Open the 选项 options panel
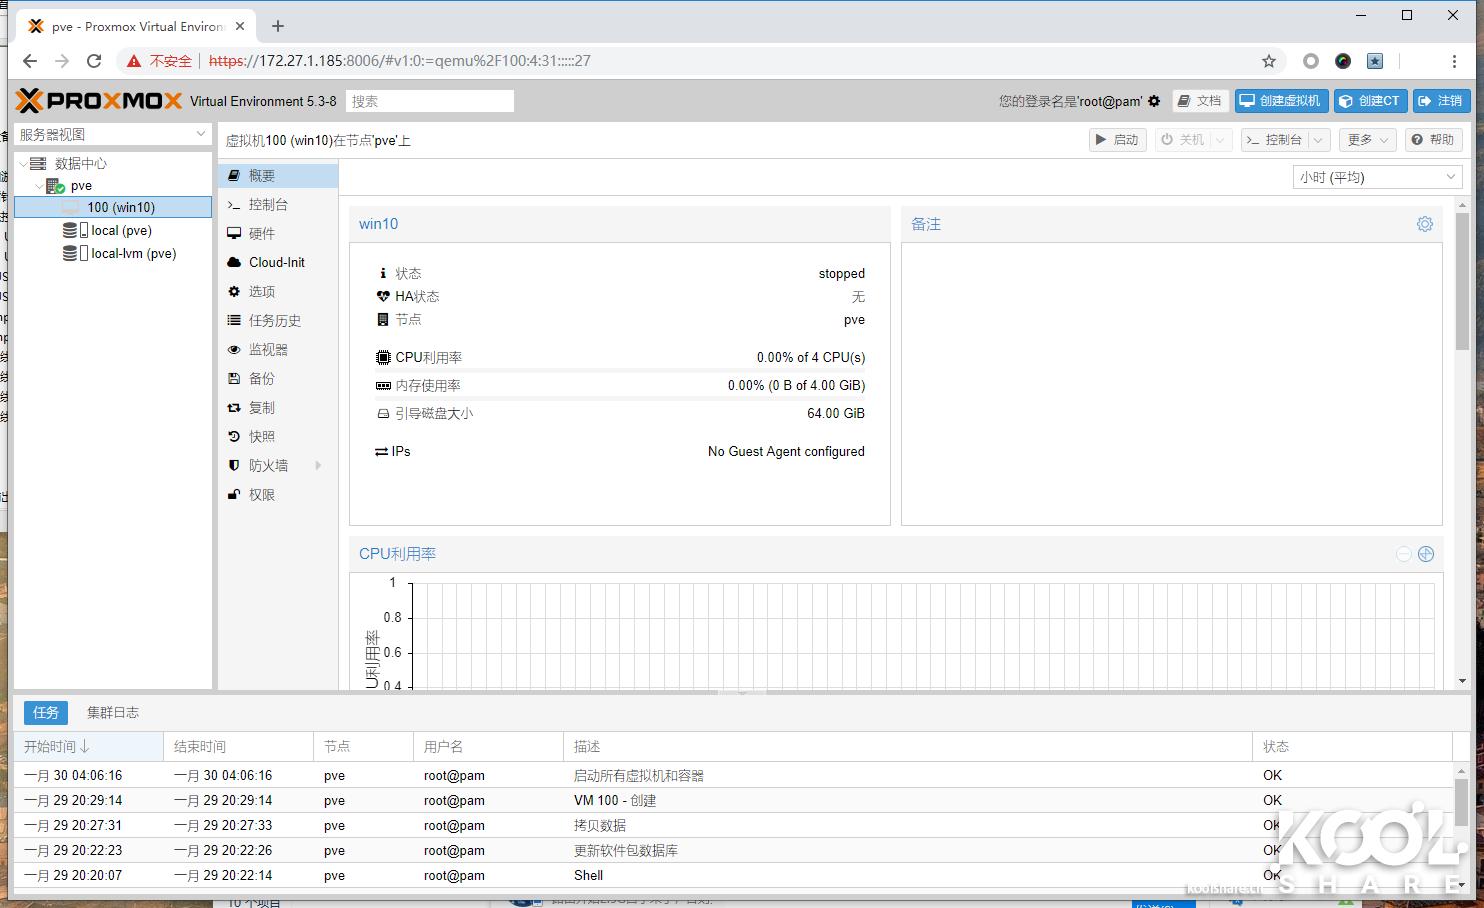Screen dimensions: 1484x908 pyautogui.click(x=260, y=291)
